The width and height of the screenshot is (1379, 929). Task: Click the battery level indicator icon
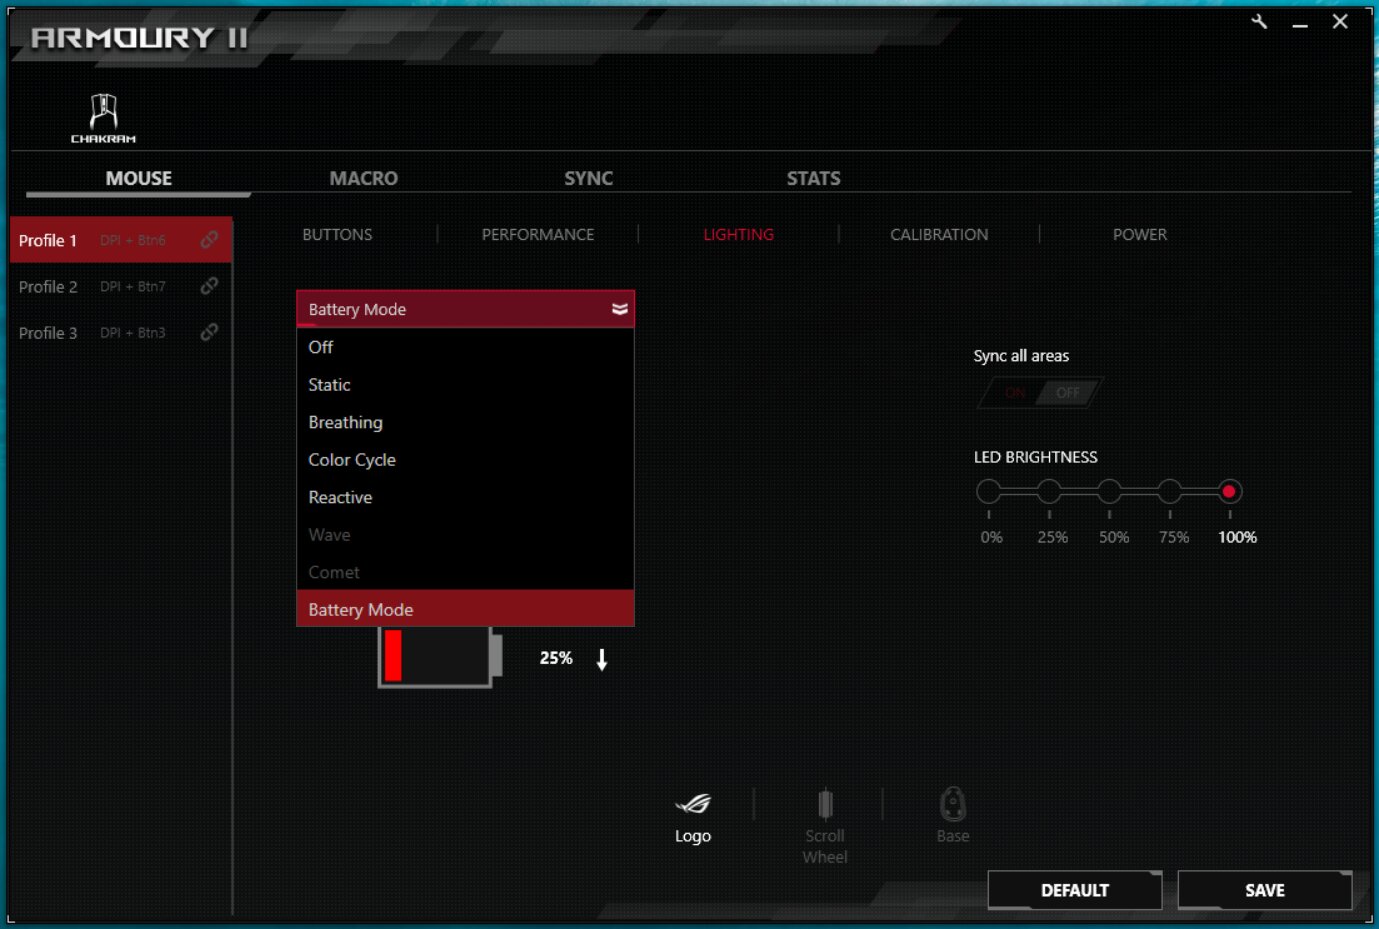click(440, 656)
